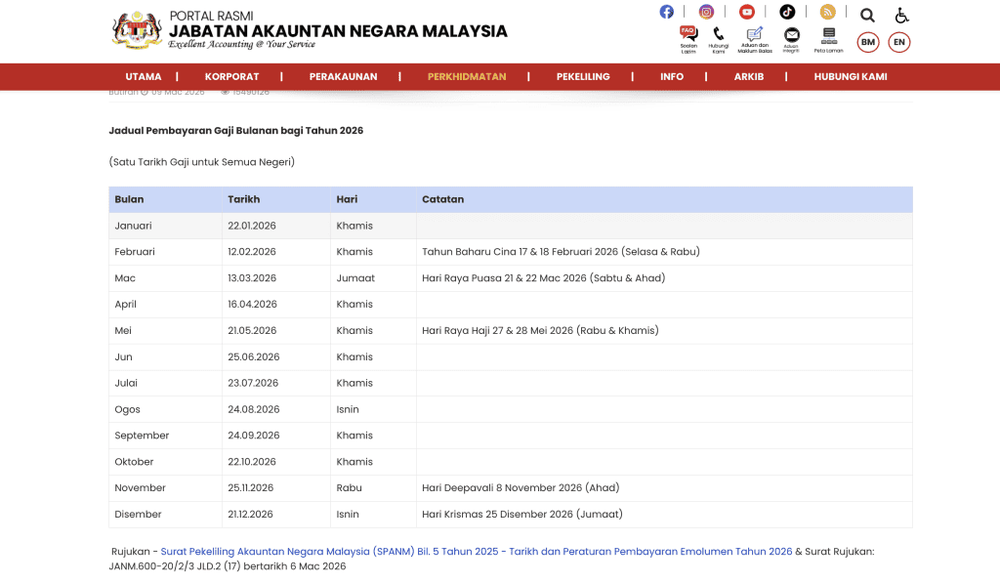Open the JANM Facebook page icon
The image size is (1000, 584).
666,12
